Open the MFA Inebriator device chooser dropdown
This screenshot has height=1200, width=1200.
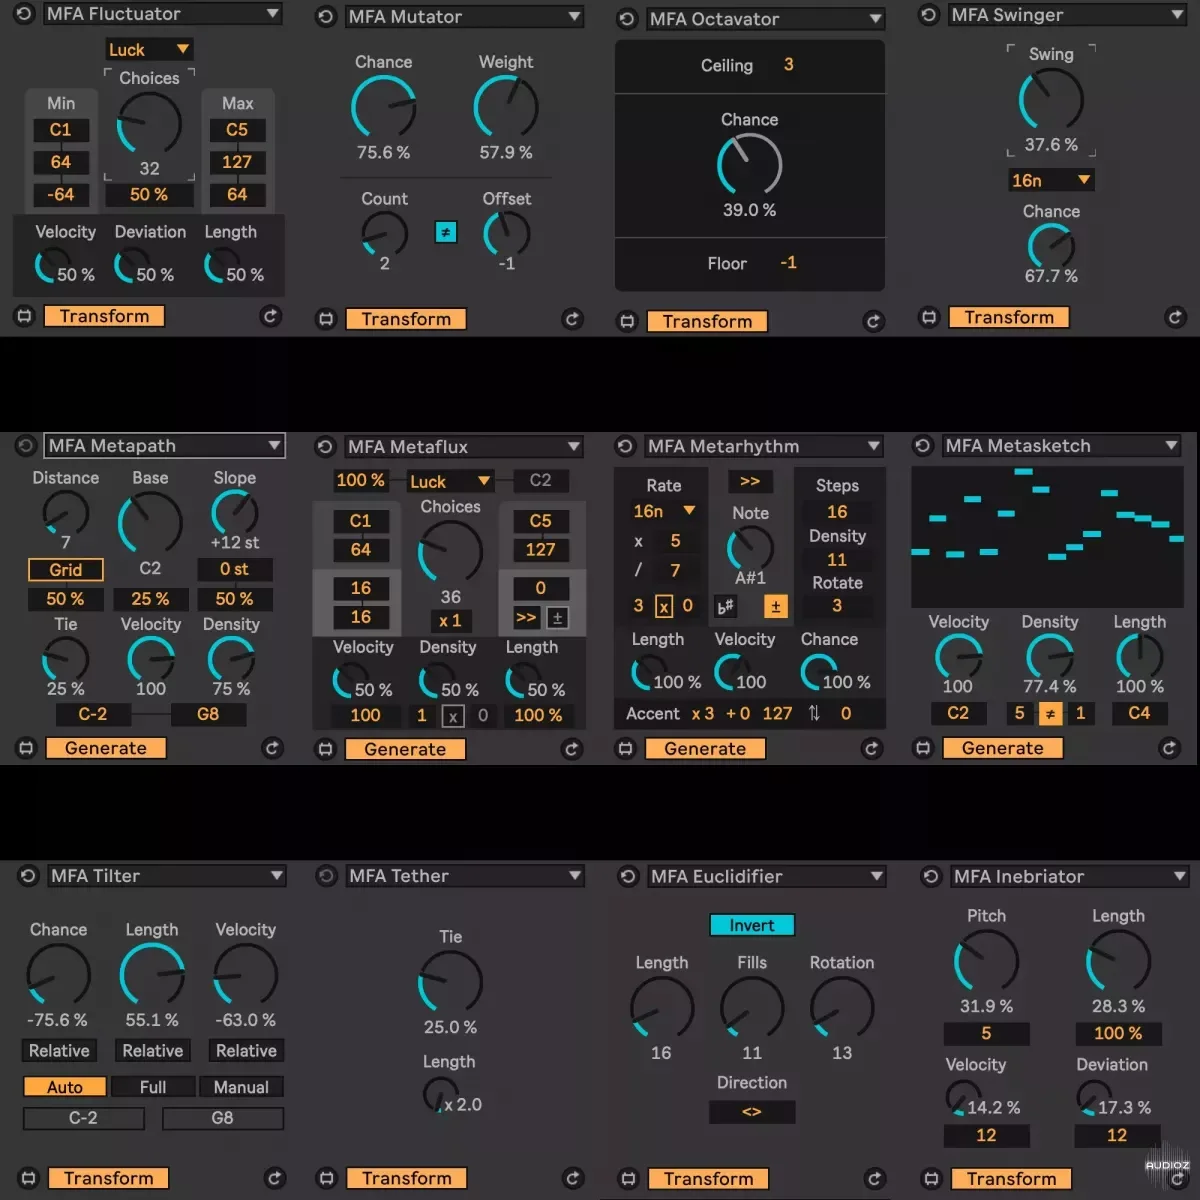pos(1068,876)
